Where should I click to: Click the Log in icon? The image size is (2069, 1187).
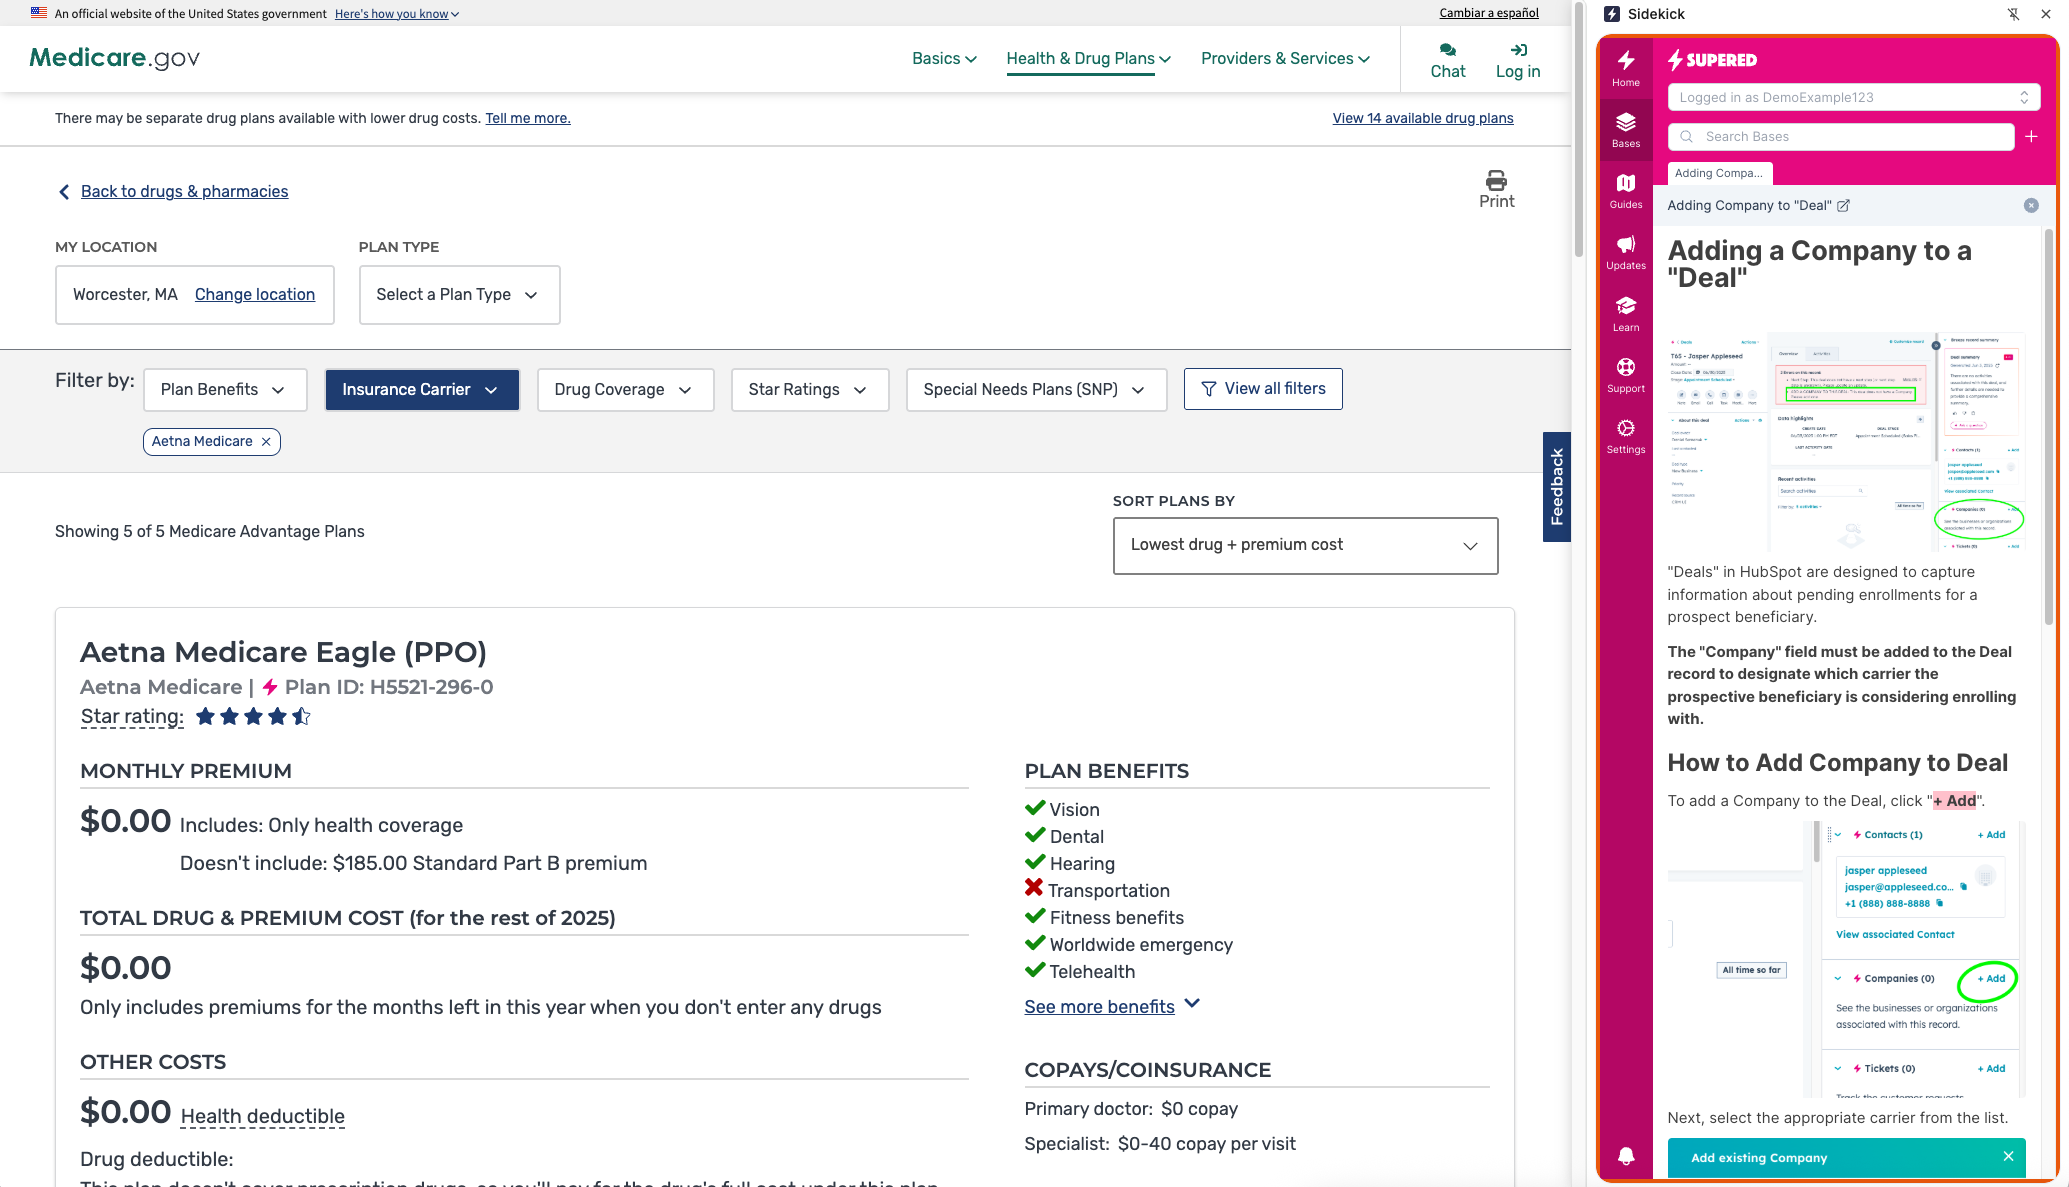click(x=1518, y=50)
